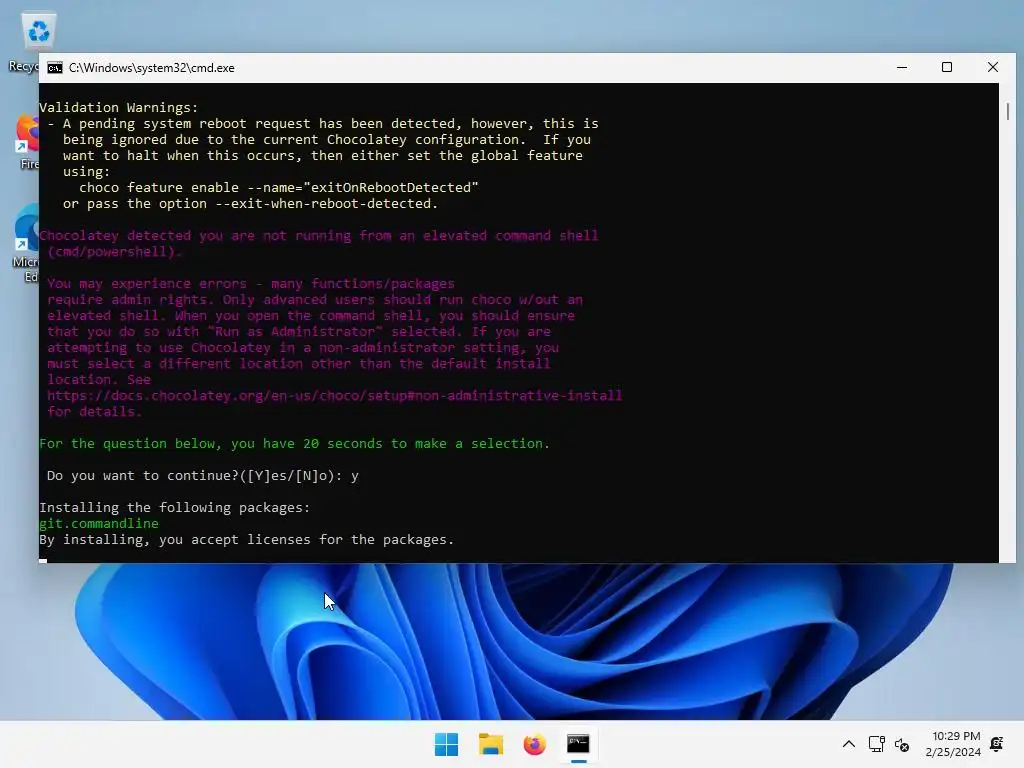Open File Explorer from the taskbar
Viewport: 1024px width, 768px height.
click(490, 744)
